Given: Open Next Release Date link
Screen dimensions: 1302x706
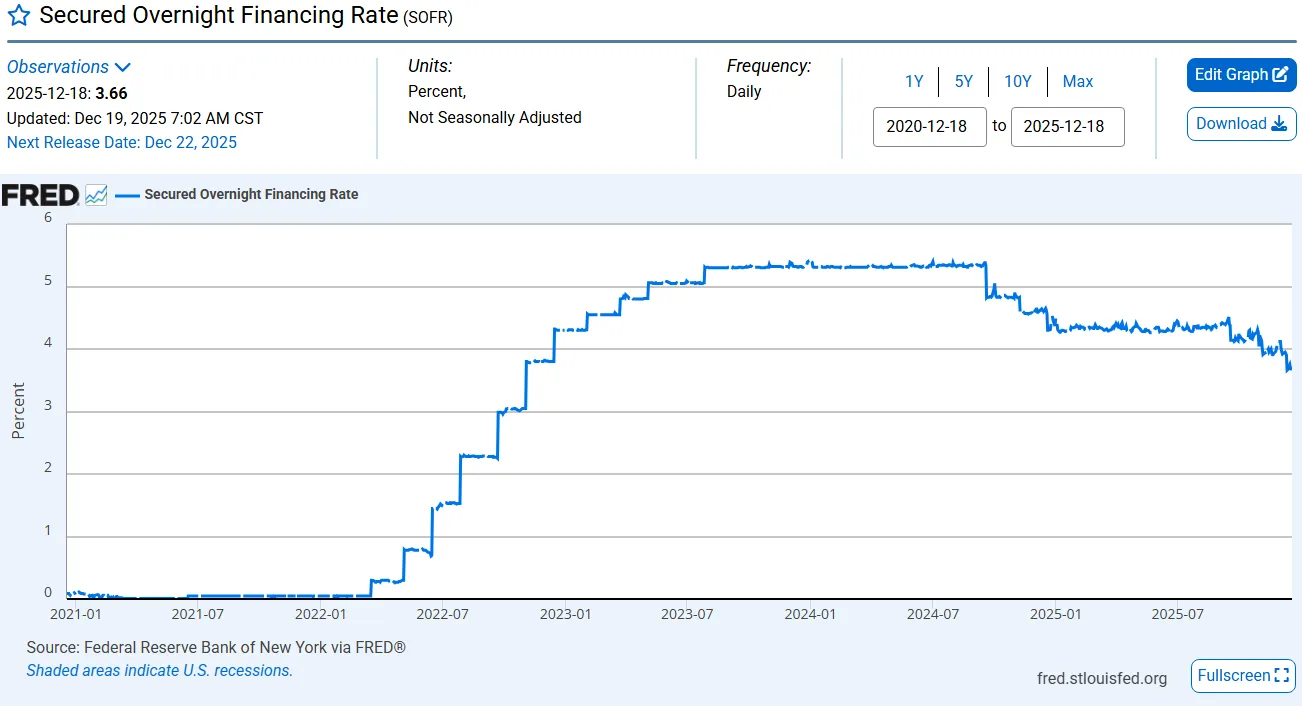Looking at the screenshot, I should (122, 142).
